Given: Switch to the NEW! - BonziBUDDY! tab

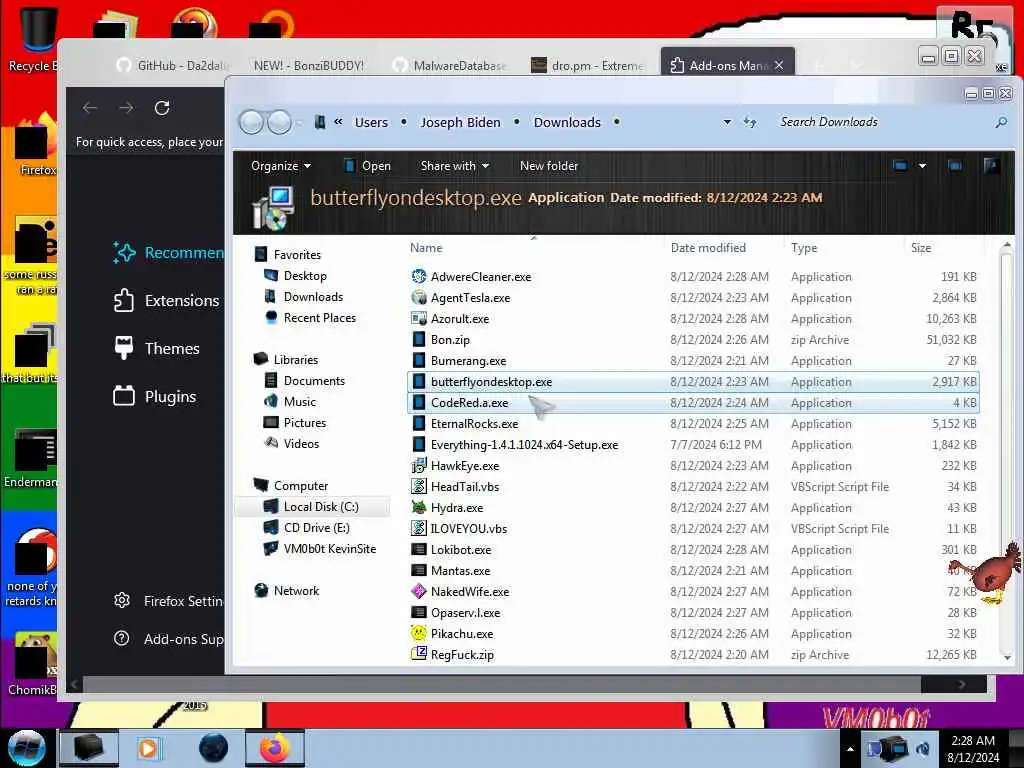Looking at the screenshot, I should [x=308, y=65].
